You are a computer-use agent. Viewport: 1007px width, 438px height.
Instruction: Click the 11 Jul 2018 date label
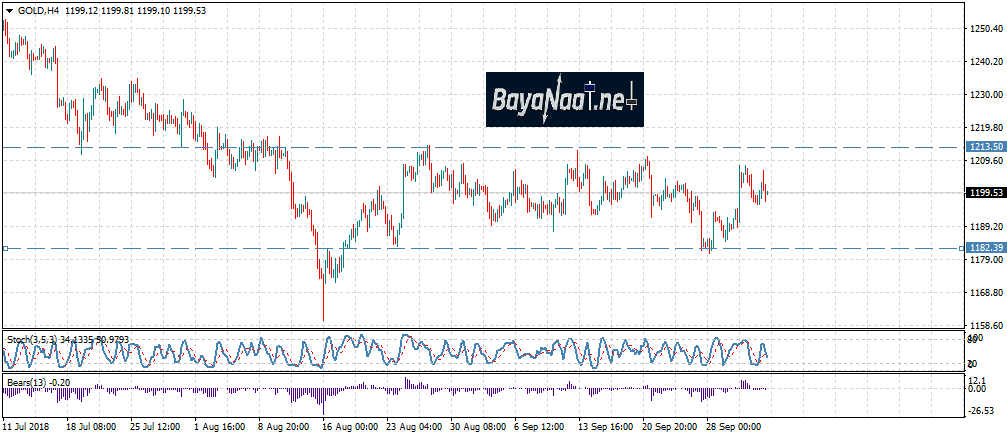click(x=27, y=427)
